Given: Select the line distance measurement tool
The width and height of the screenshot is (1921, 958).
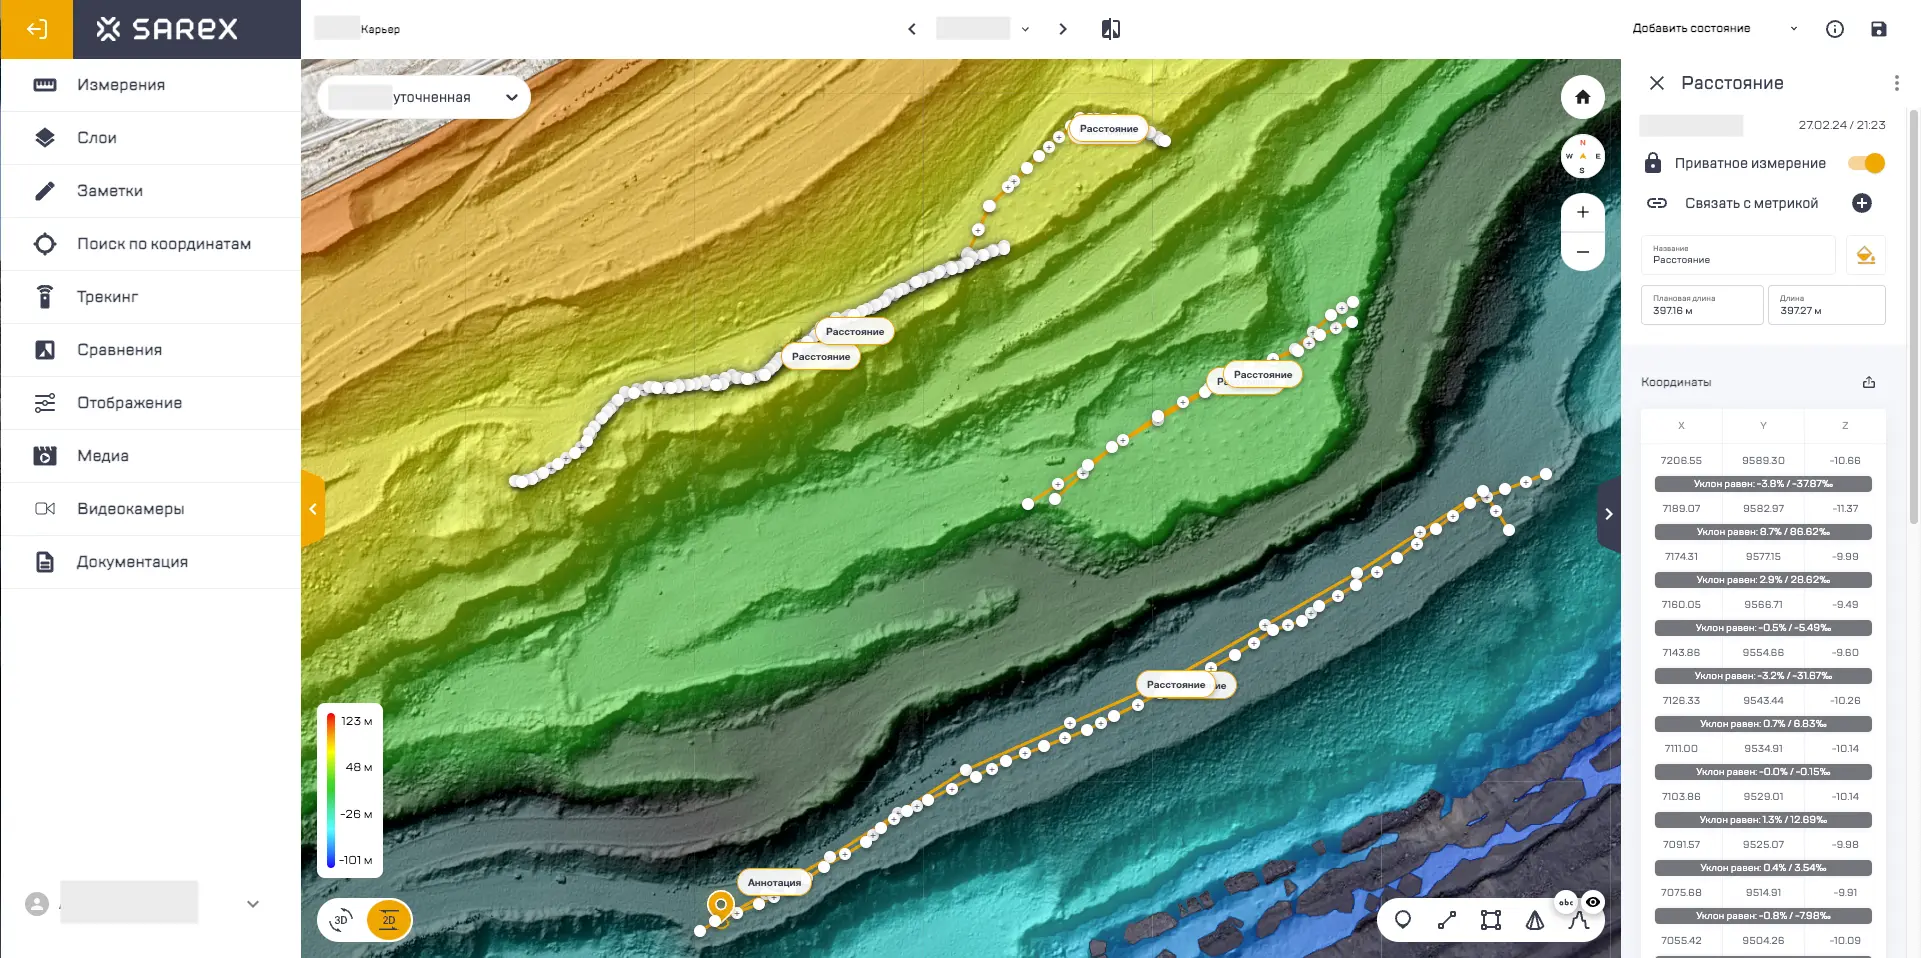Looking at the screenshot, I should [1447, 920].
